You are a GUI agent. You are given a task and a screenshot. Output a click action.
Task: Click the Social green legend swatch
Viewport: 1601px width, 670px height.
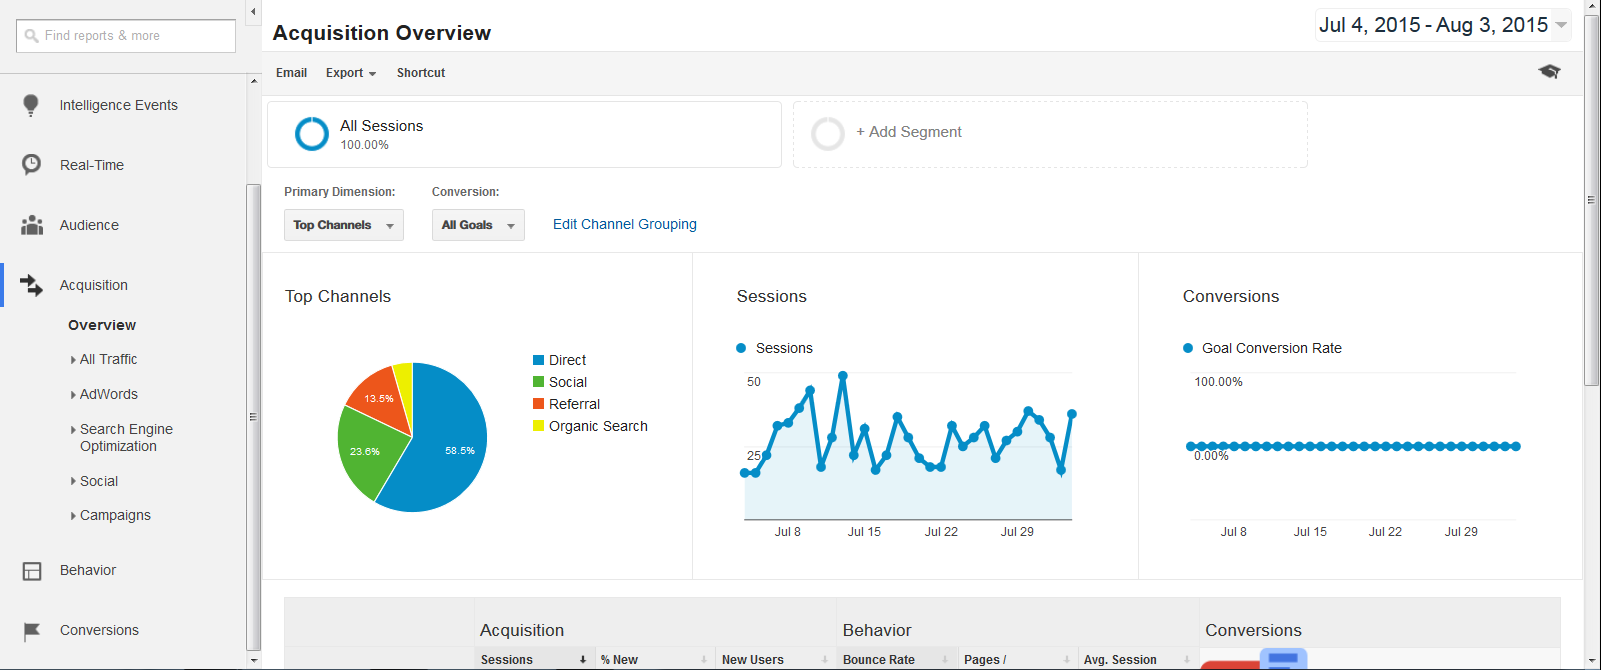[539, 382]
